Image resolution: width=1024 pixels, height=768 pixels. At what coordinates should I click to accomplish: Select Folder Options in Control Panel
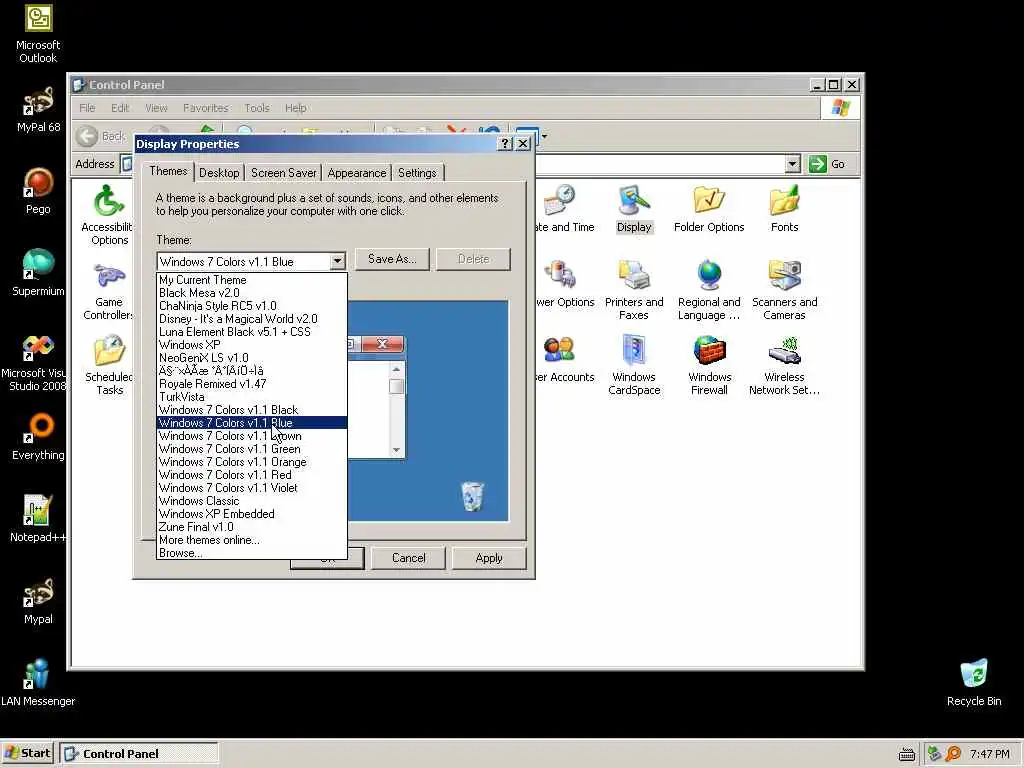pos(709,209)
